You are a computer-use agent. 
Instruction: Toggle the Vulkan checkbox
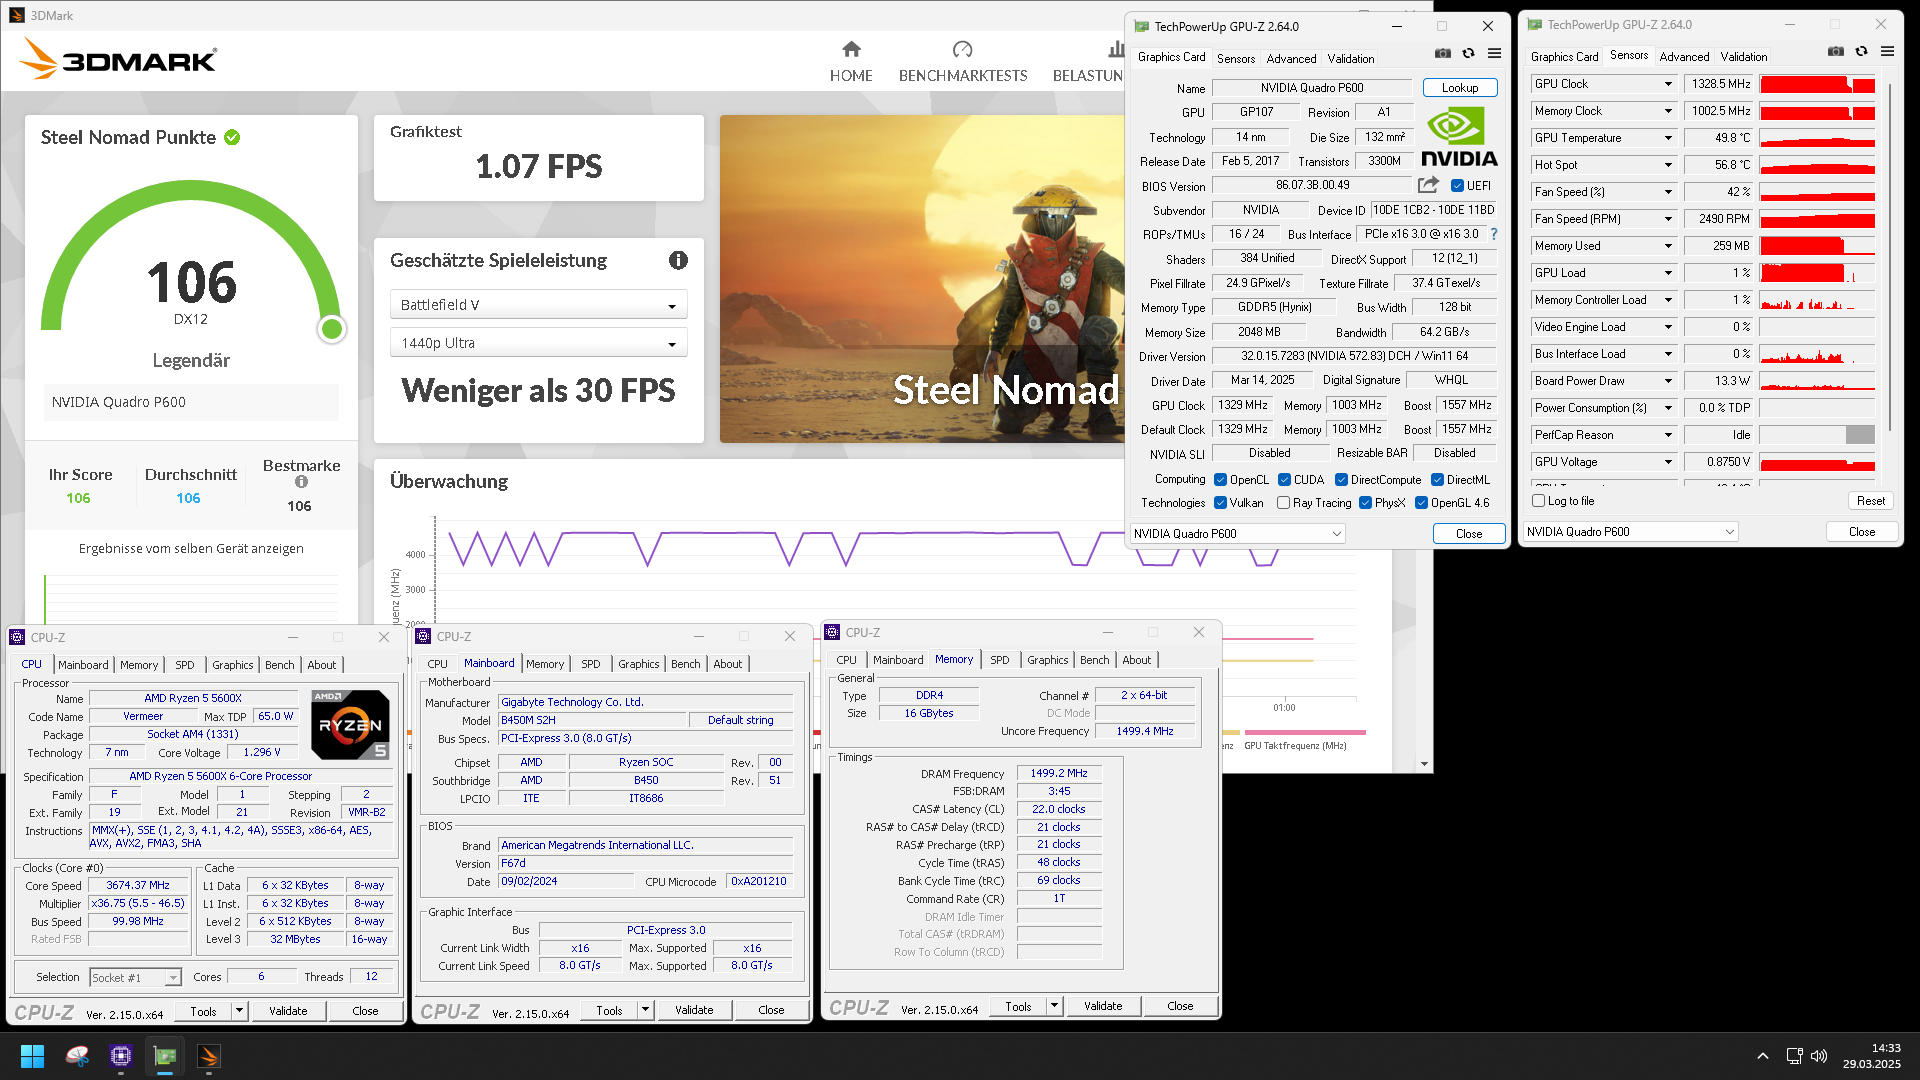tap(1221, 503)
